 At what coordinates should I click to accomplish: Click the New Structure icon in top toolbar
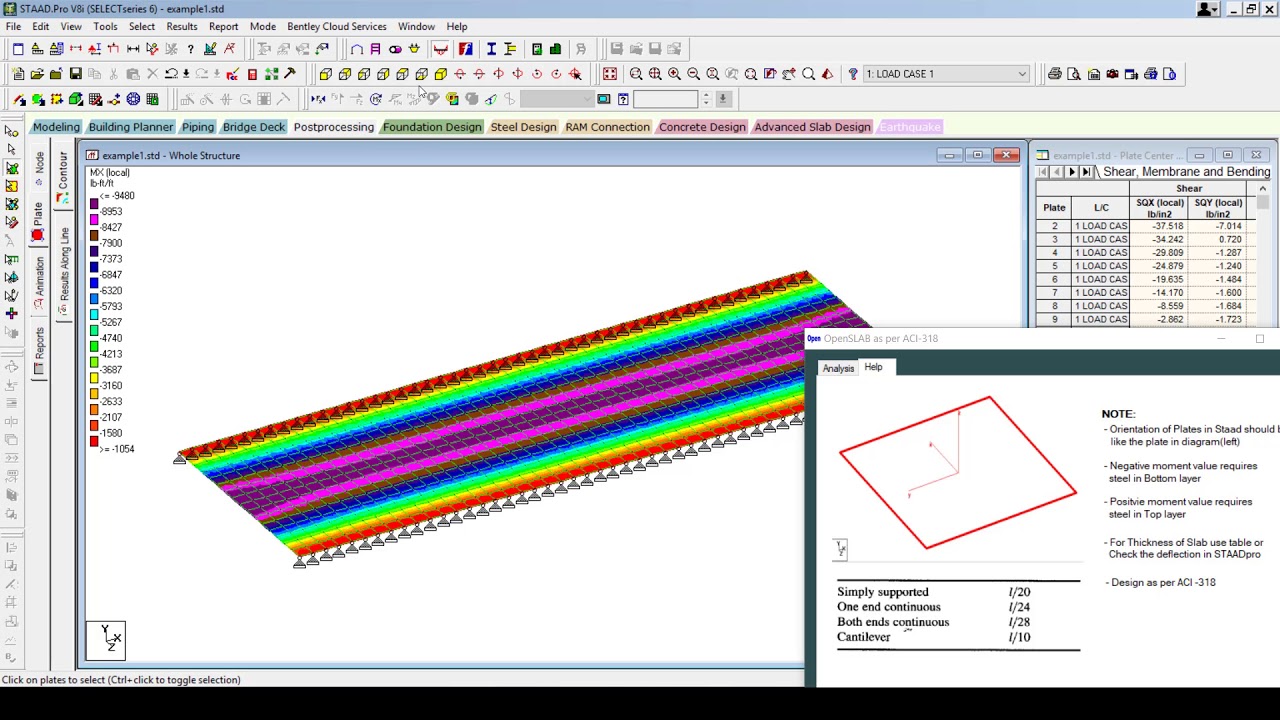[17, 74]
